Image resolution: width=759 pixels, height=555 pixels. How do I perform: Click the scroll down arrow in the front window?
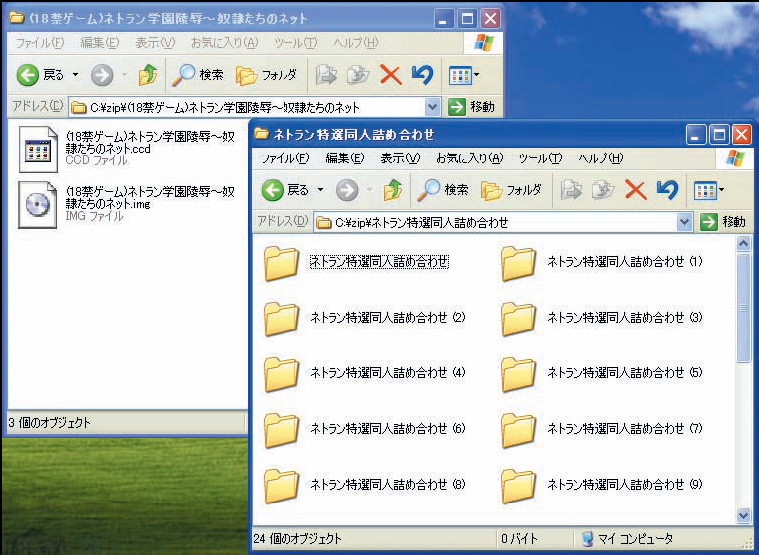pos(744,515)
